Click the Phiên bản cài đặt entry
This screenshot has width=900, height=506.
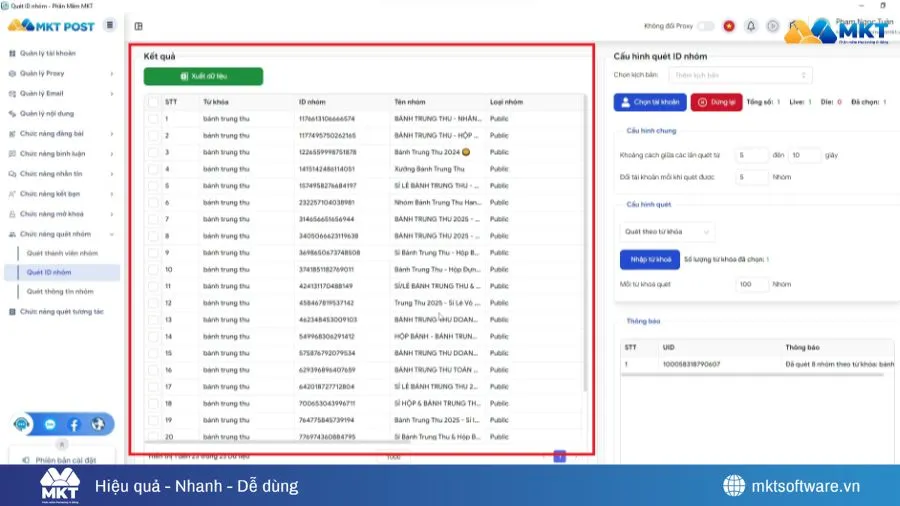(x=60, y=460)
